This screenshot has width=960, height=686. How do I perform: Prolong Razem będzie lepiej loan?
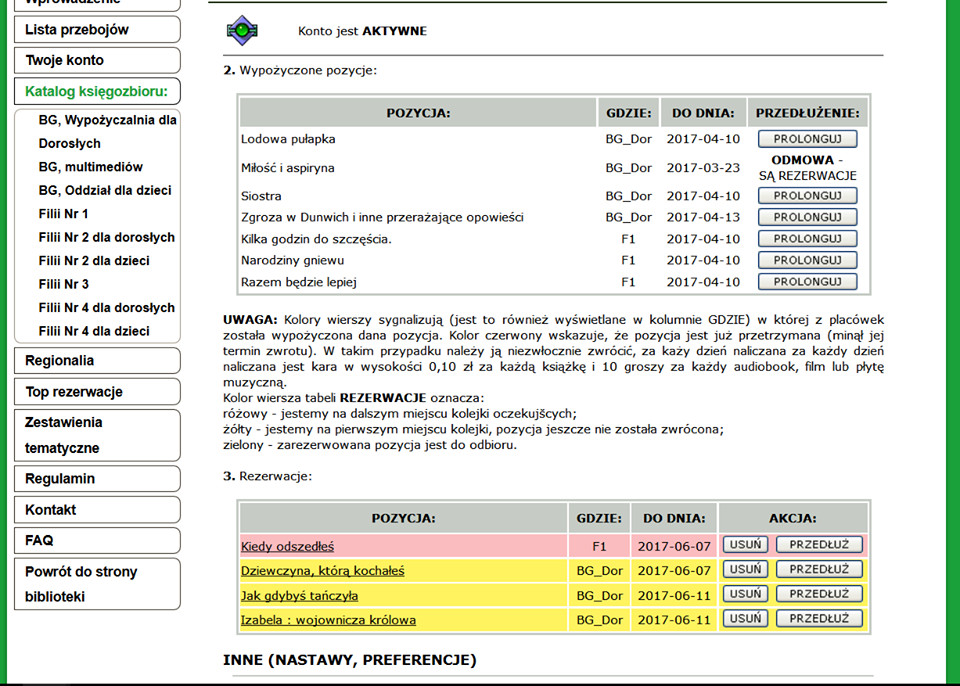click(x=807, y=282)
